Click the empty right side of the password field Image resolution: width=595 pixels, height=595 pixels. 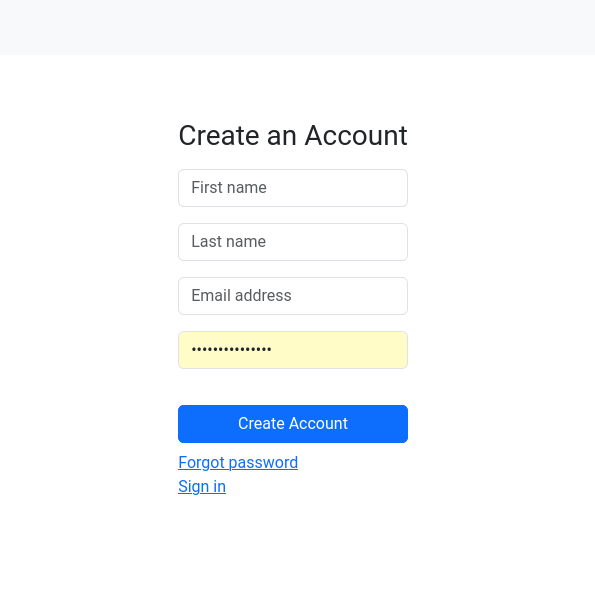pyautogui.click(x=342, y=350)
